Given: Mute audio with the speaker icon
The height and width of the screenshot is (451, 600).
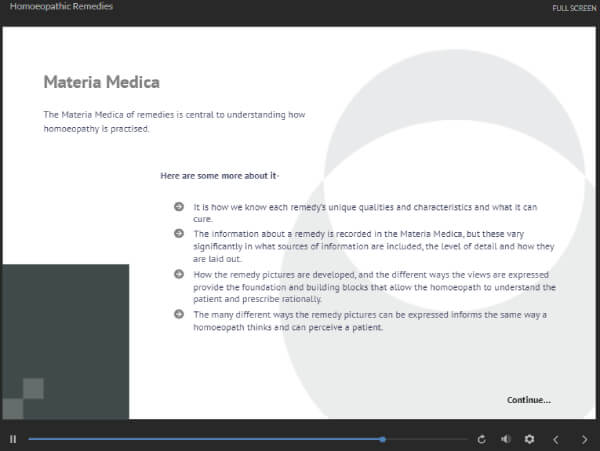Looking at the screenshot, I should (505, 439).
